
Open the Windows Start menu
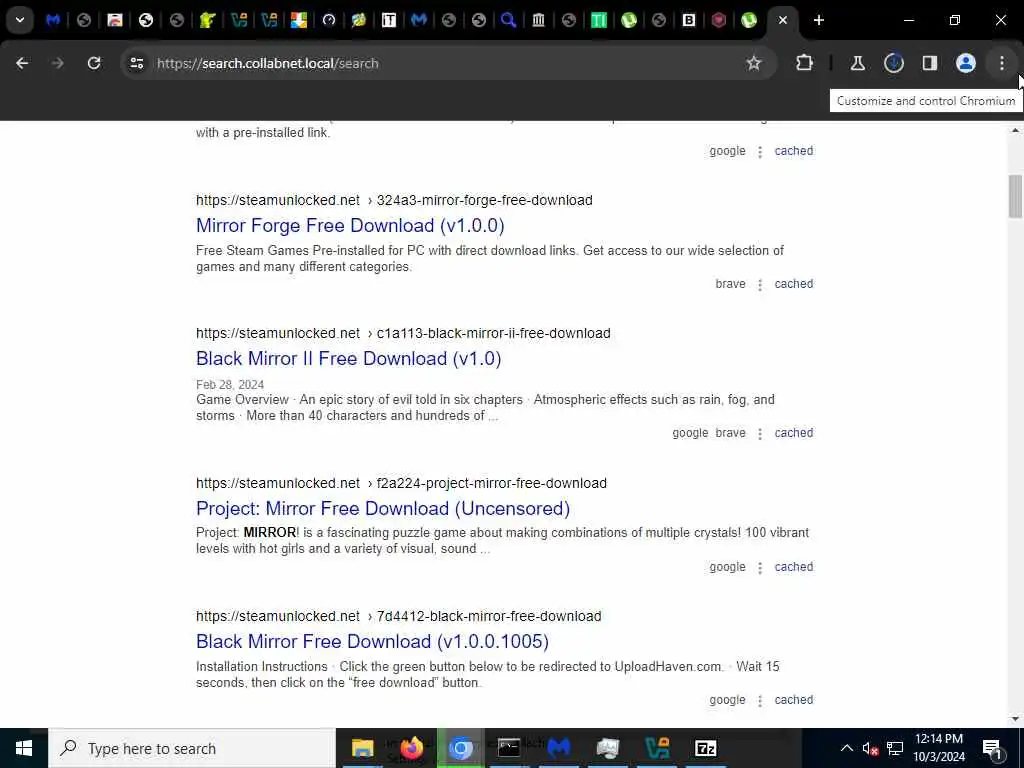point(24,748)
